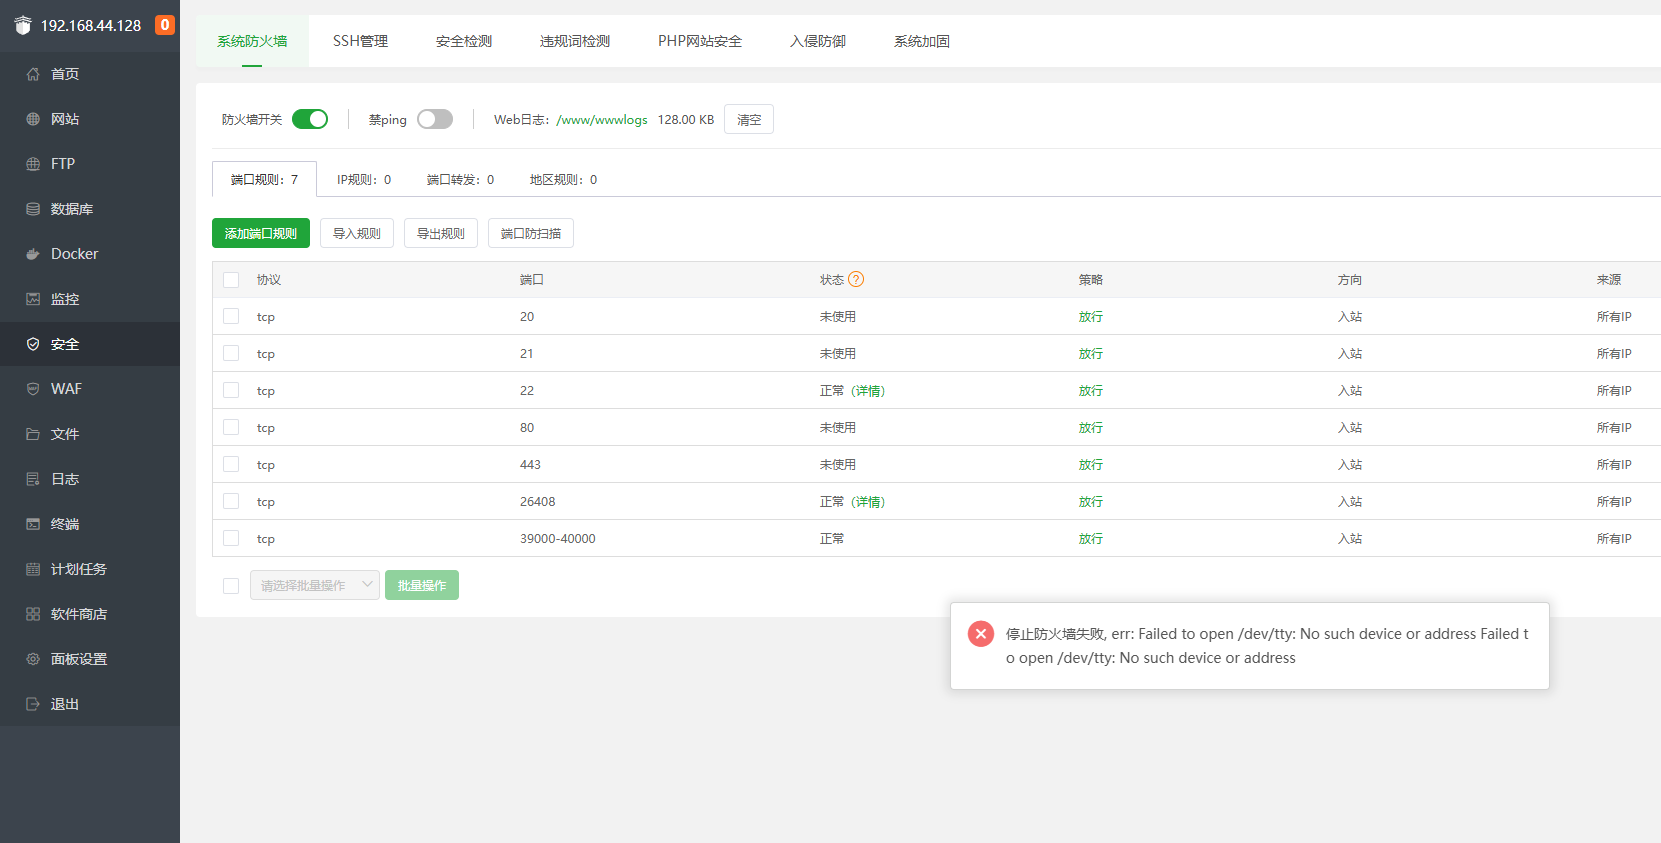The image size is (1661, 843).
Task: Click the app grid icon beside 软件商店
Action: pos(33,614)
